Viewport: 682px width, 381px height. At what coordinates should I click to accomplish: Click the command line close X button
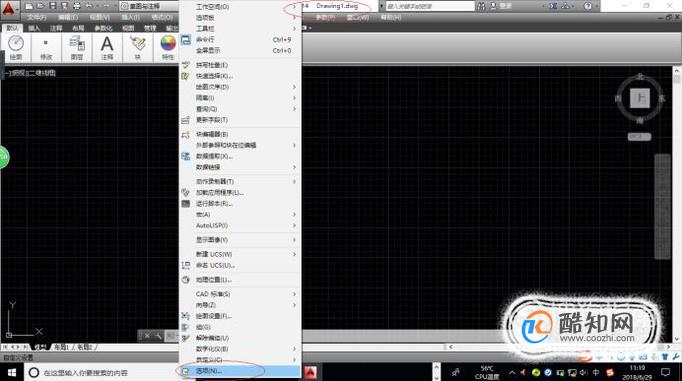click(147, 336)
